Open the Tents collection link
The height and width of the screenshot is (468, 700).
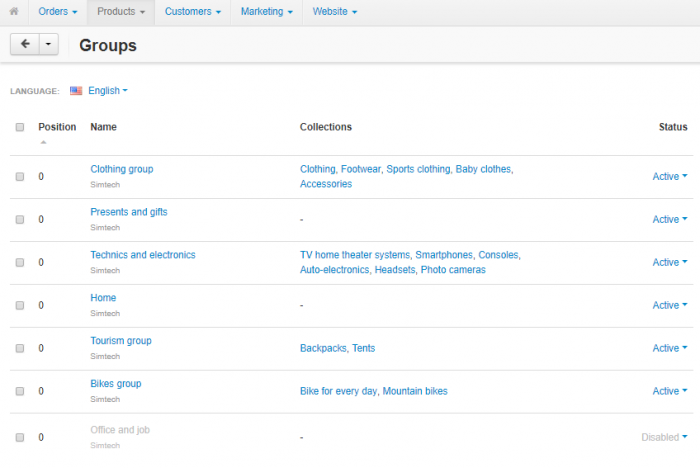click(x=363, y=348)
